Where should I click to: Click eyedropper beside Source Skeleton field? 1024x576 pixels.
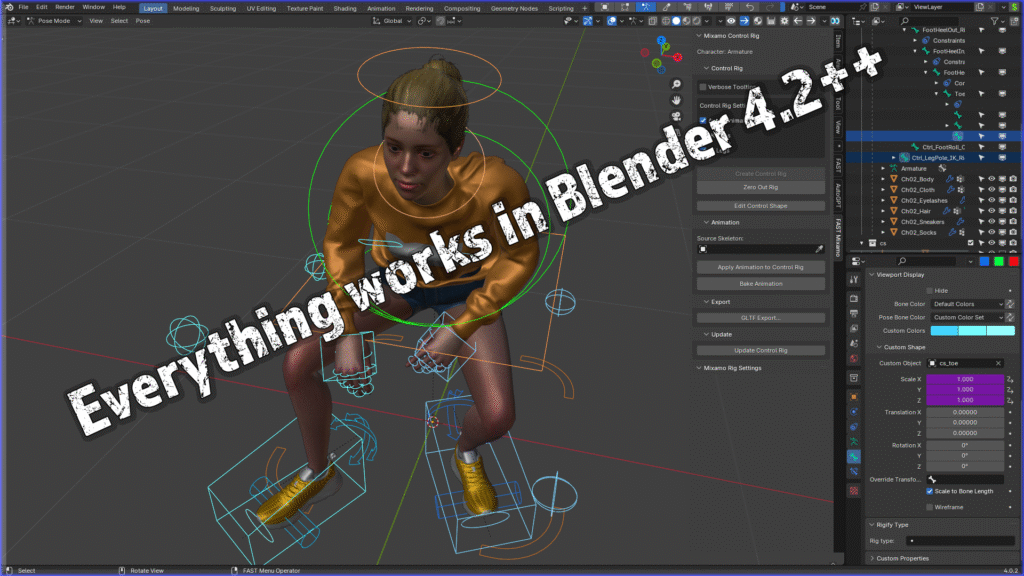click(x=819, y=249)
